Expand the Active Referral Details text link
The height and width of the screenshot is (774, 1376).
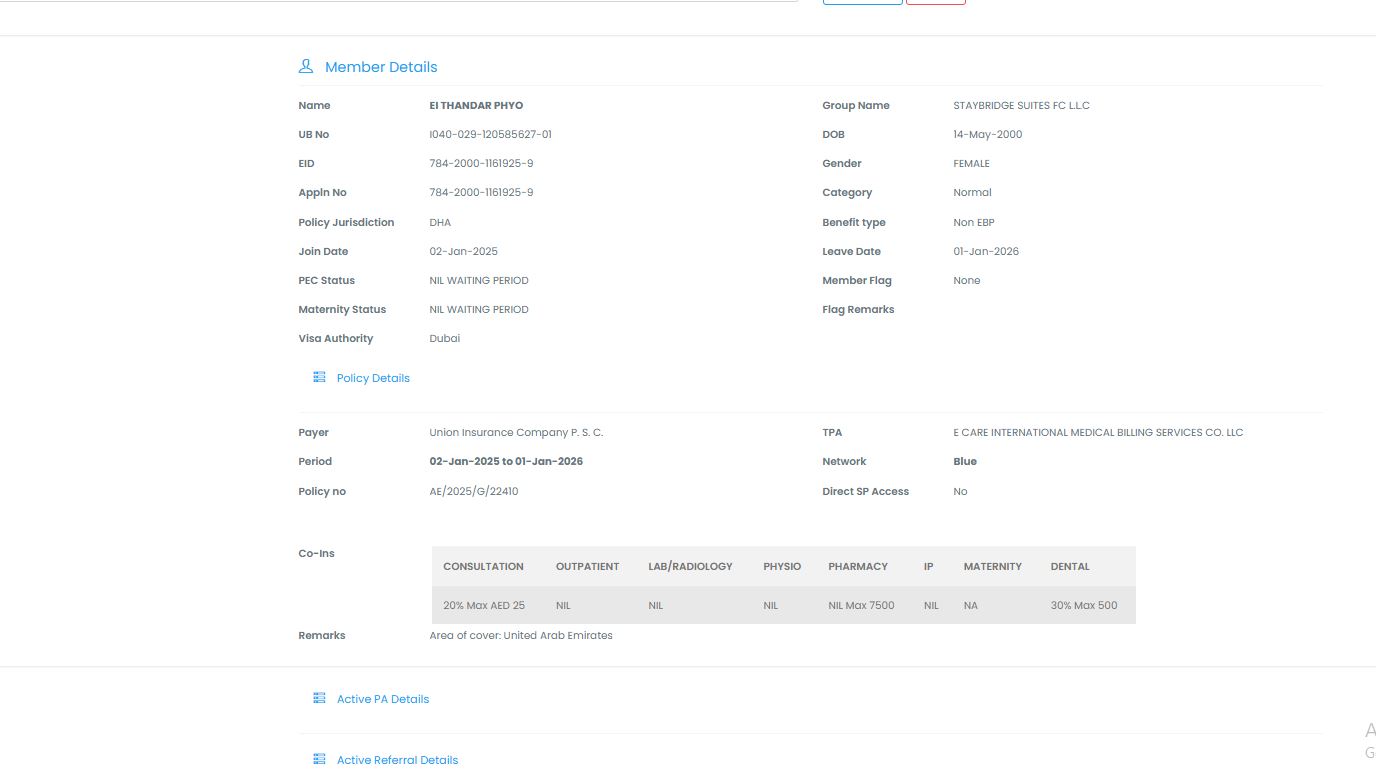coord(397,760)
